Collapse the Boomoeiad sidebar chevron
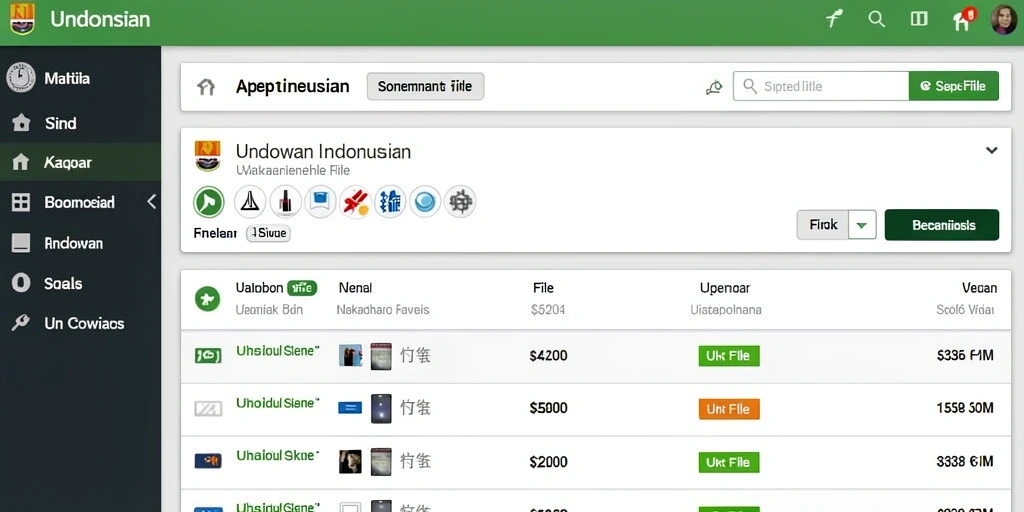 [x=152, y=202]
